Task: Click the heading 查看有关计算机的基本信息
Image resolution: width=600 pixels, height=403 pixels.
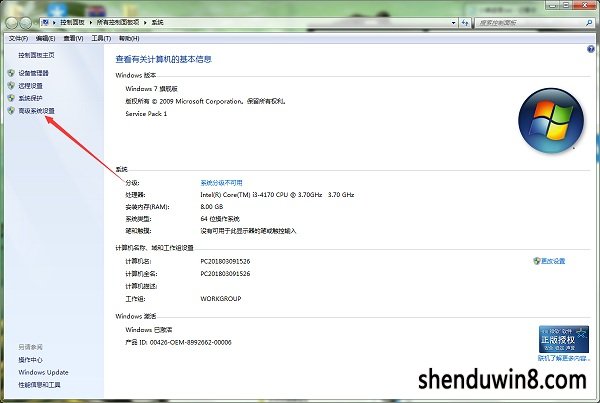Action: (163, 59)
